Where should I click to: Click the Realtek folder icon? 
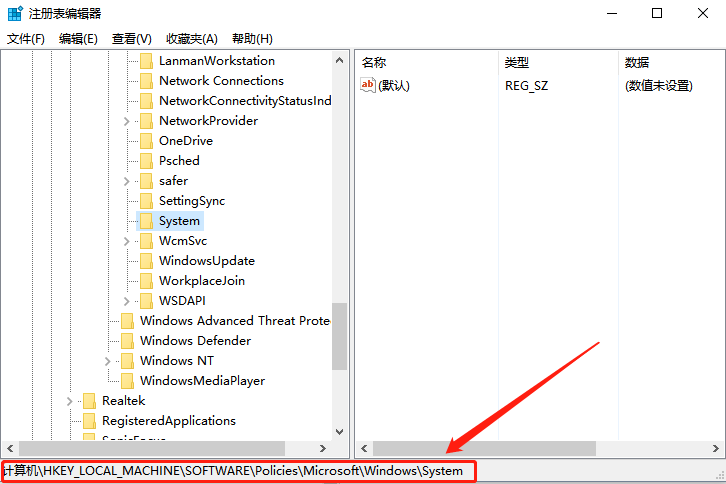click(89, 401)
